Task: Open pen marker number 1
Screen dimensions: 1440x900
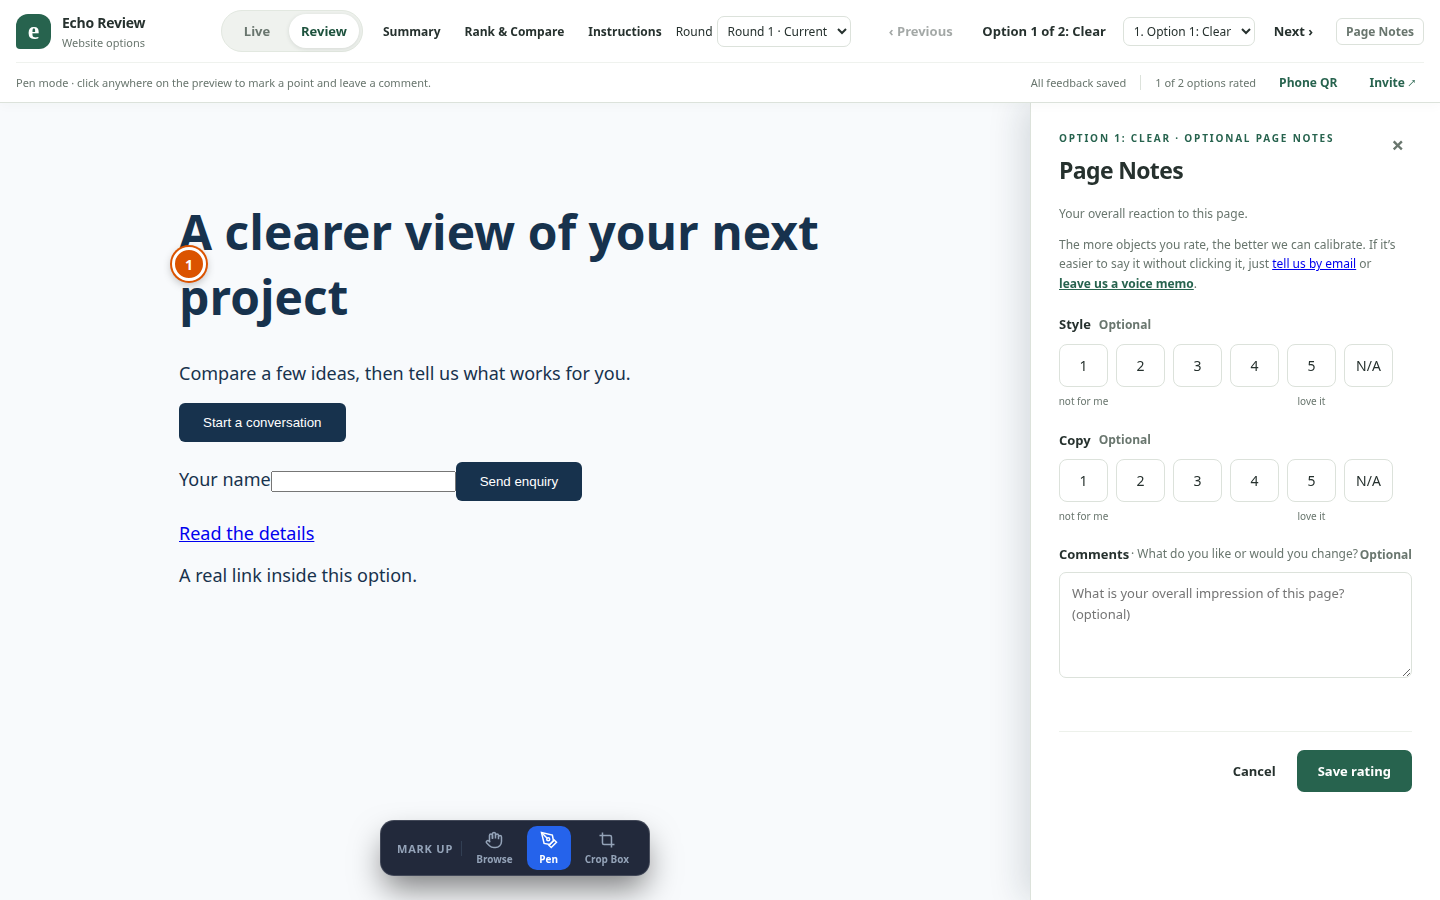Action: click(189, 265)
